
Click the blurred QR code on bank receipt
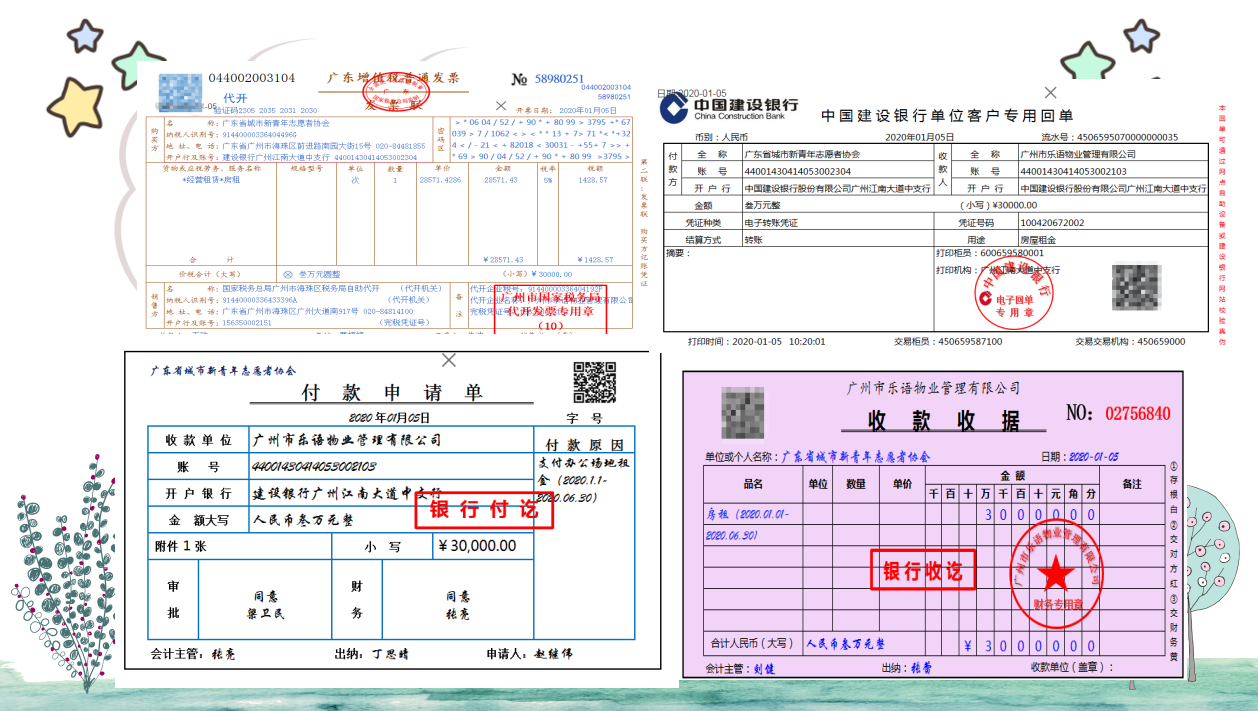click(x=1136, y=288)
